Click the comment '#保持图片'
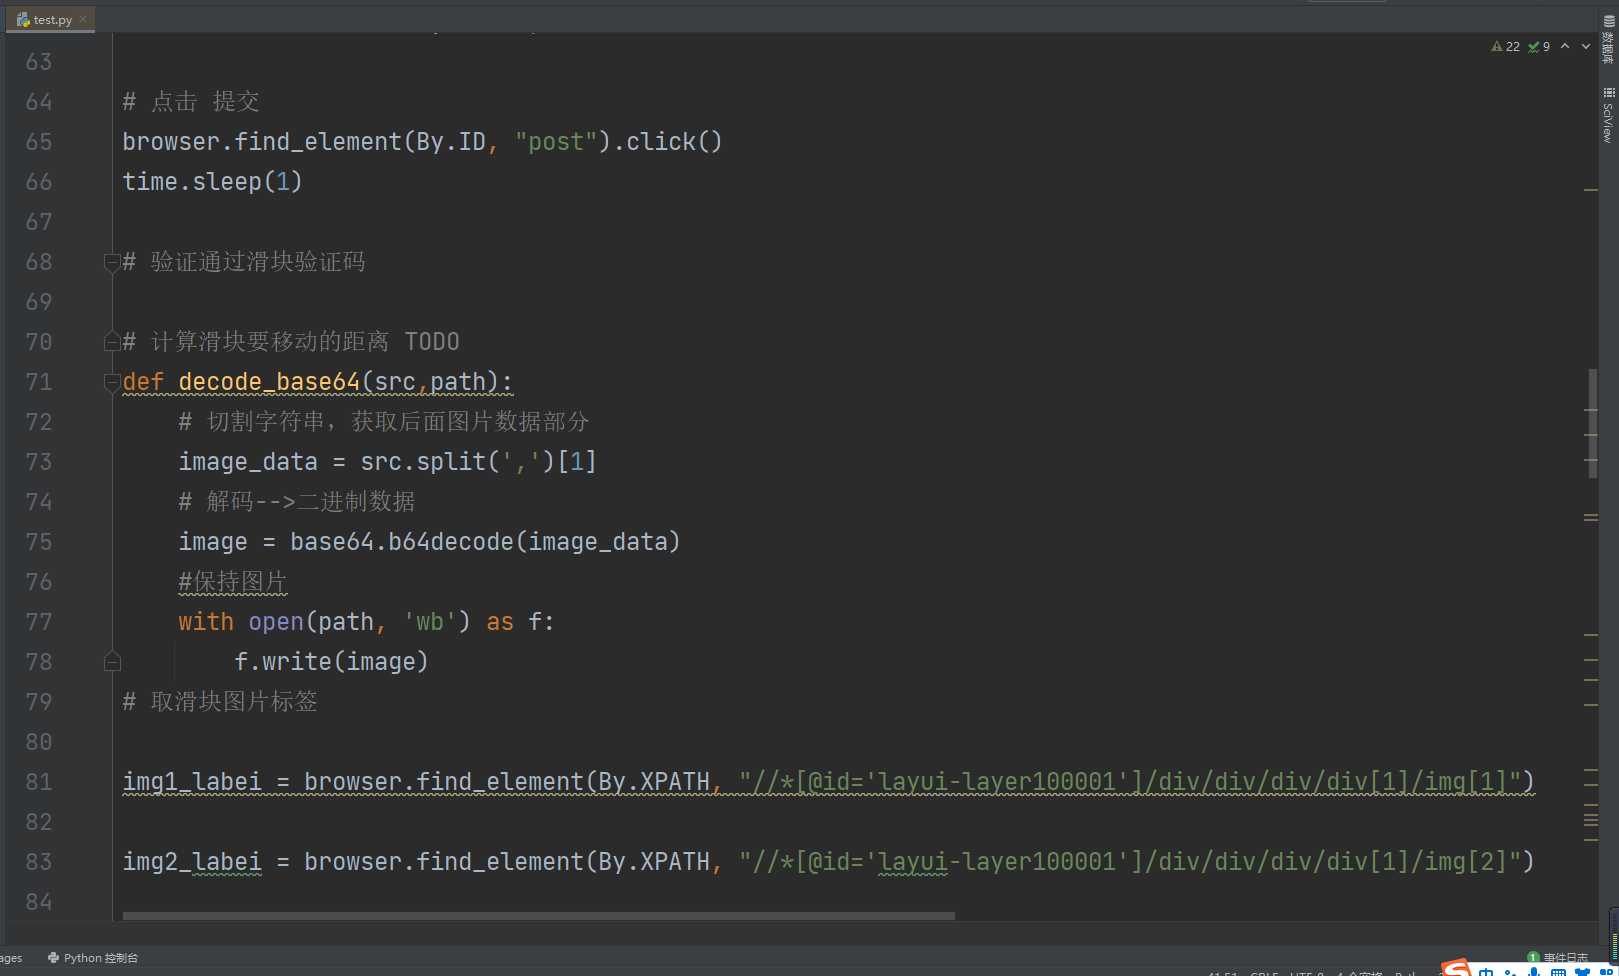This screenshot has width=1619, height=976. (x=233, y=582)
